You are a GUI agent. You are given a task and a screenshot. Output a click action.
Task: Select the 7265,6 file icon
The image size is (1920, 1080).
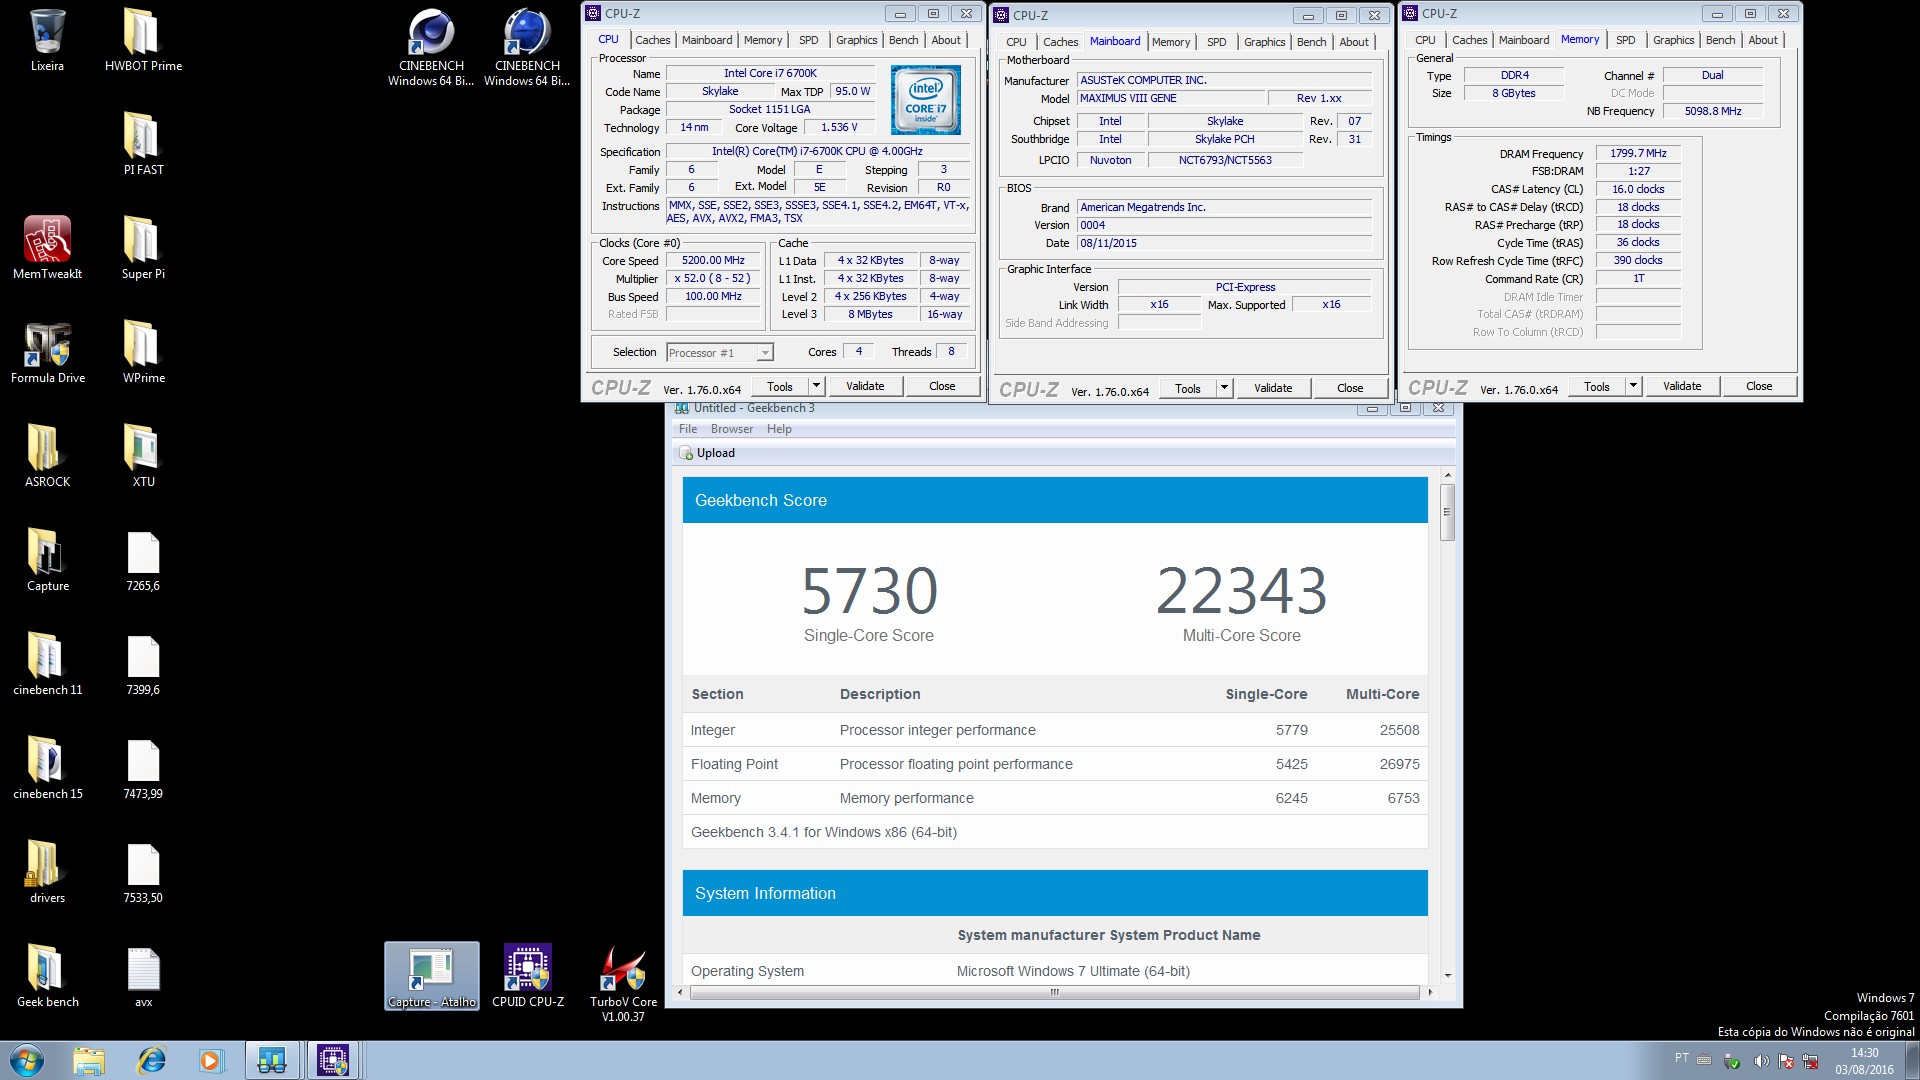(143, 560)
